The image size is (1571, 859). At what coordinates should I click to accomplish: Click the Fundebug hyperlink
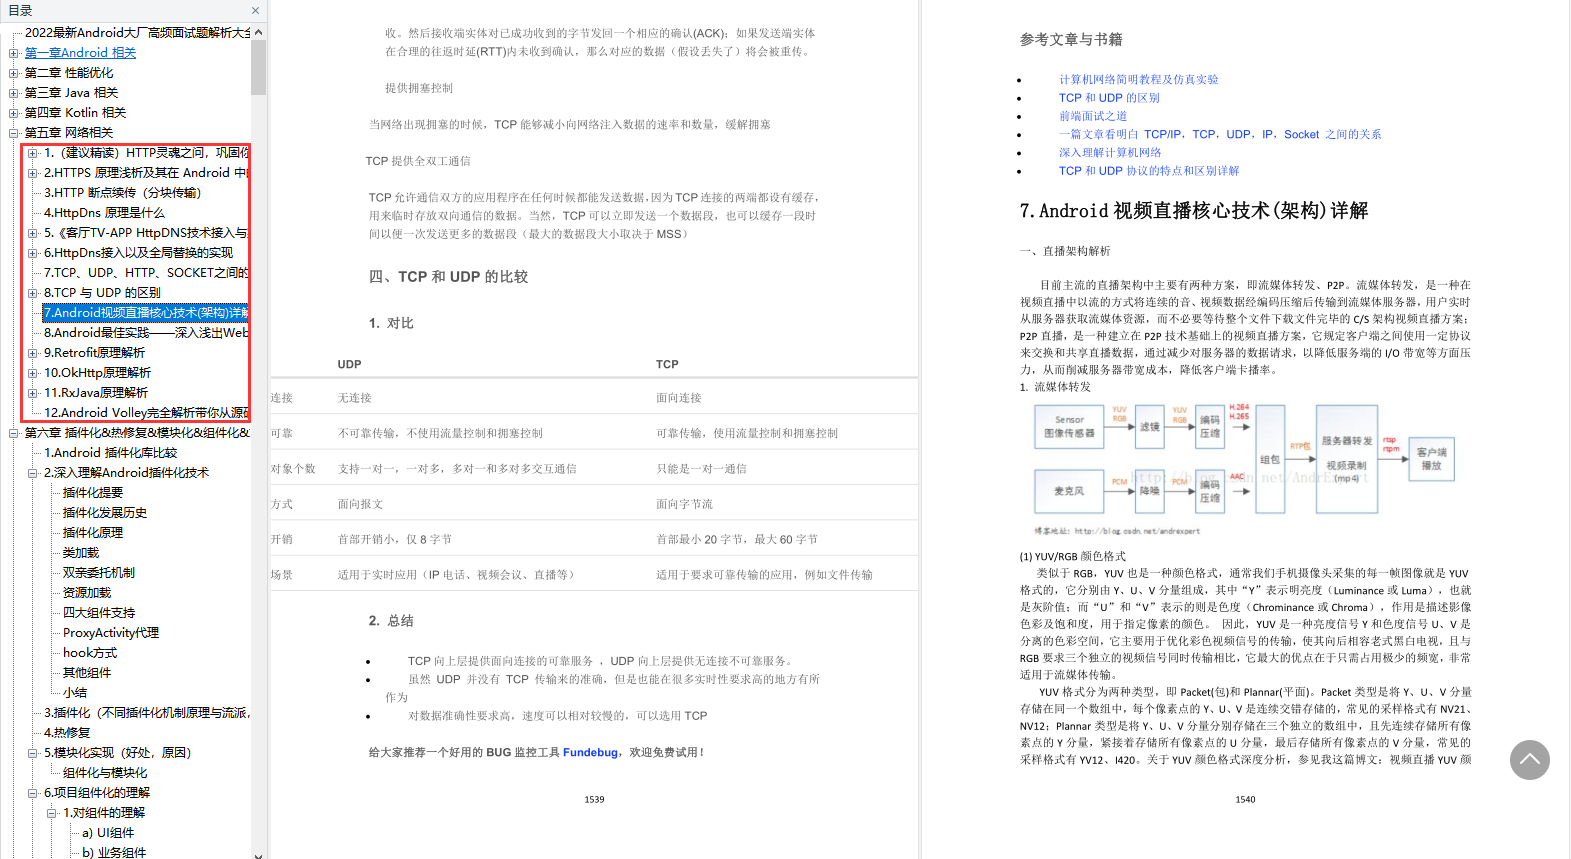click(x=590, y=752)
